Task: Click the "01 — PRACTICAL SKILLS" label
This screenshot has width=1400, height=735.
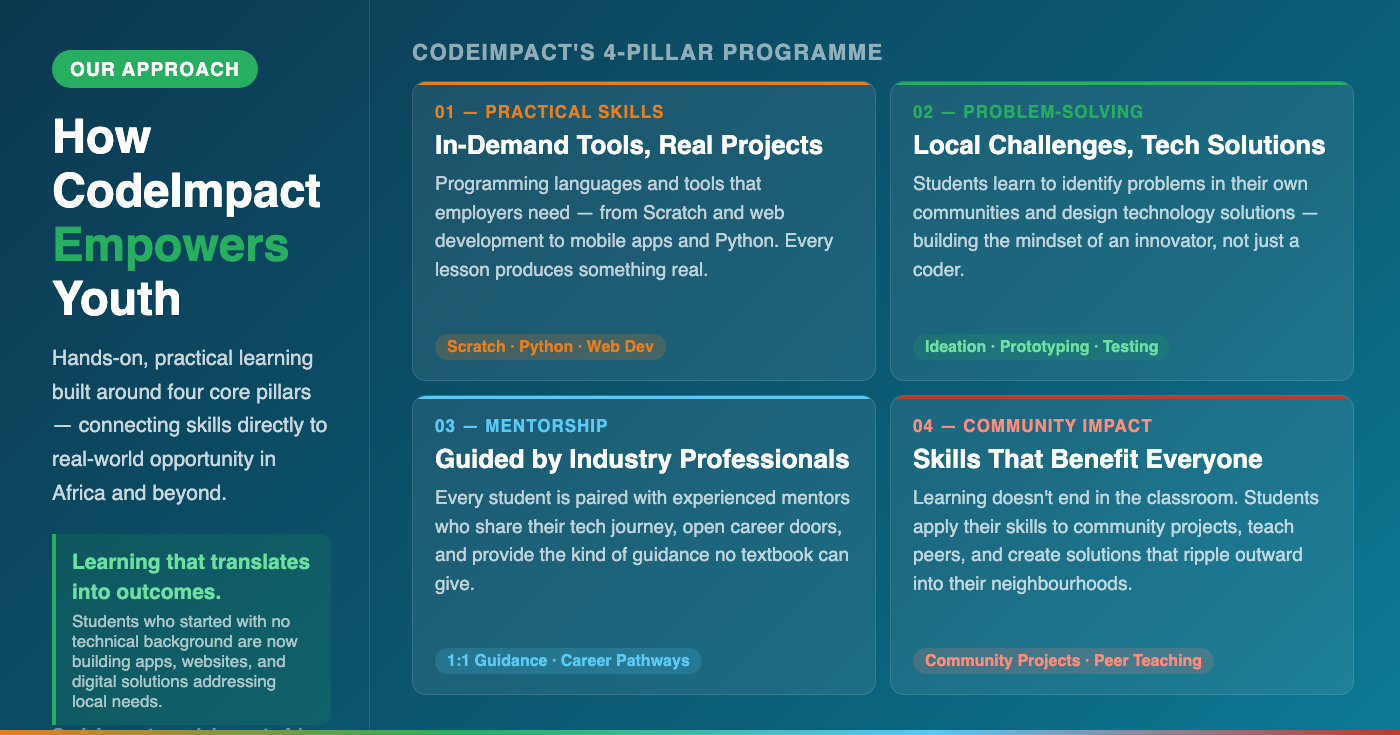Action: pyautogui.click(x=549, y=112)
